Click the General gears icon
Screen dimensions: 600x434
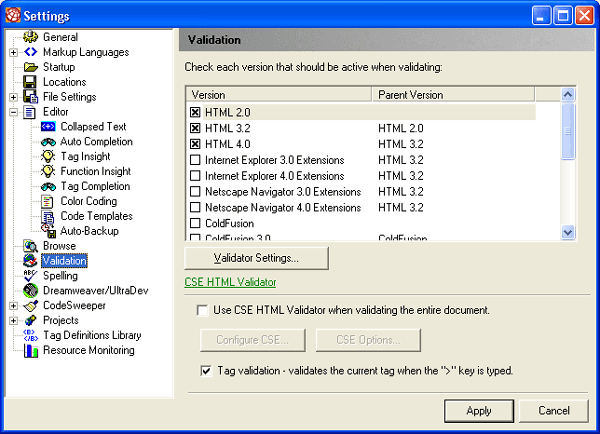coord(30,37)
